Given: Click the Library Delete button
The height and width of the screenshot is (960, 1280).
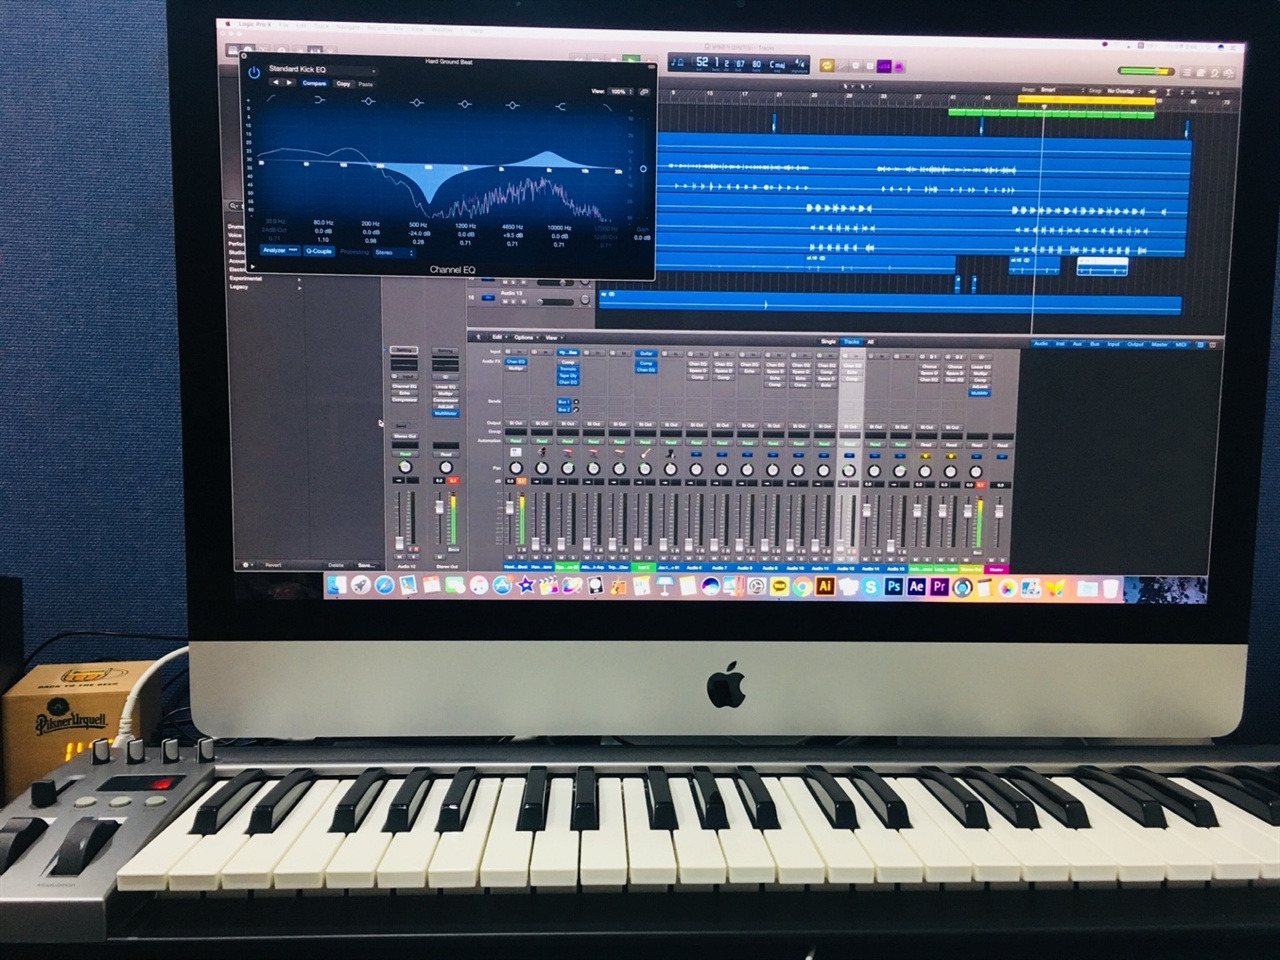Looking at the screenshot, I should tap(336, 565).
